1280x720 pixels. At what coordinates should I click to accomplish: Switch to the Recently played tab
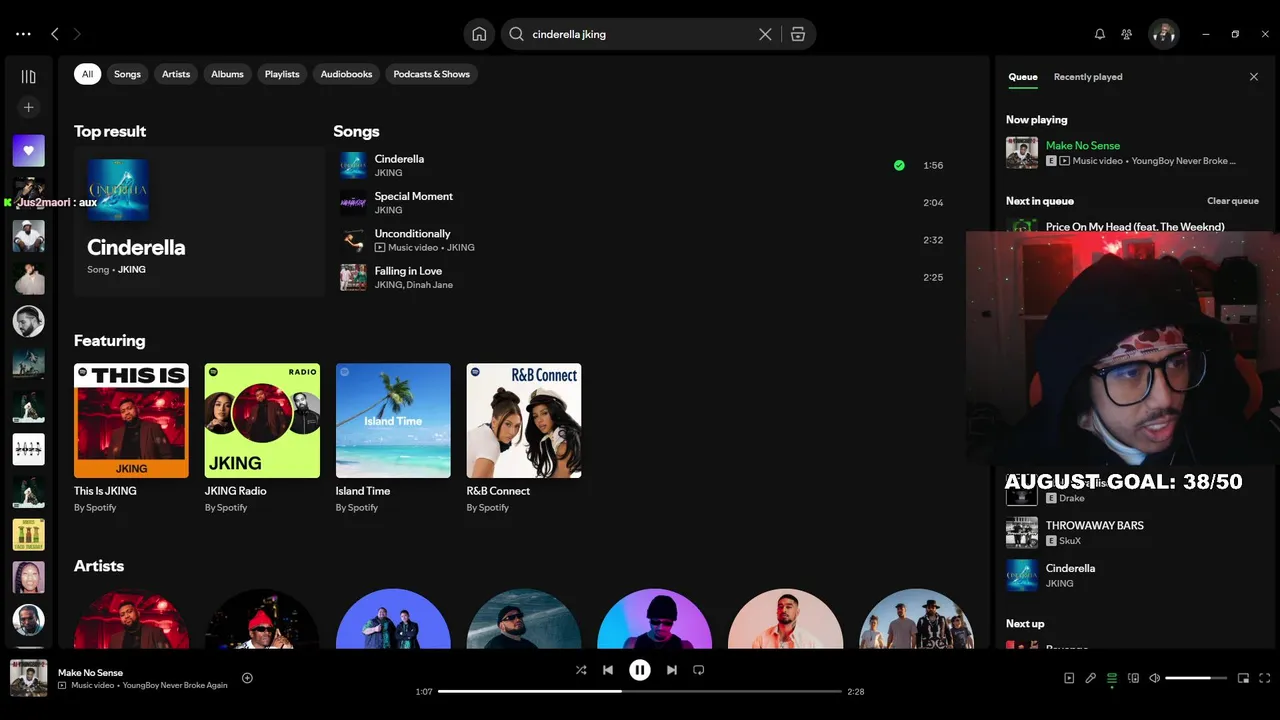pyautogui.click(x=1088, y=77)
